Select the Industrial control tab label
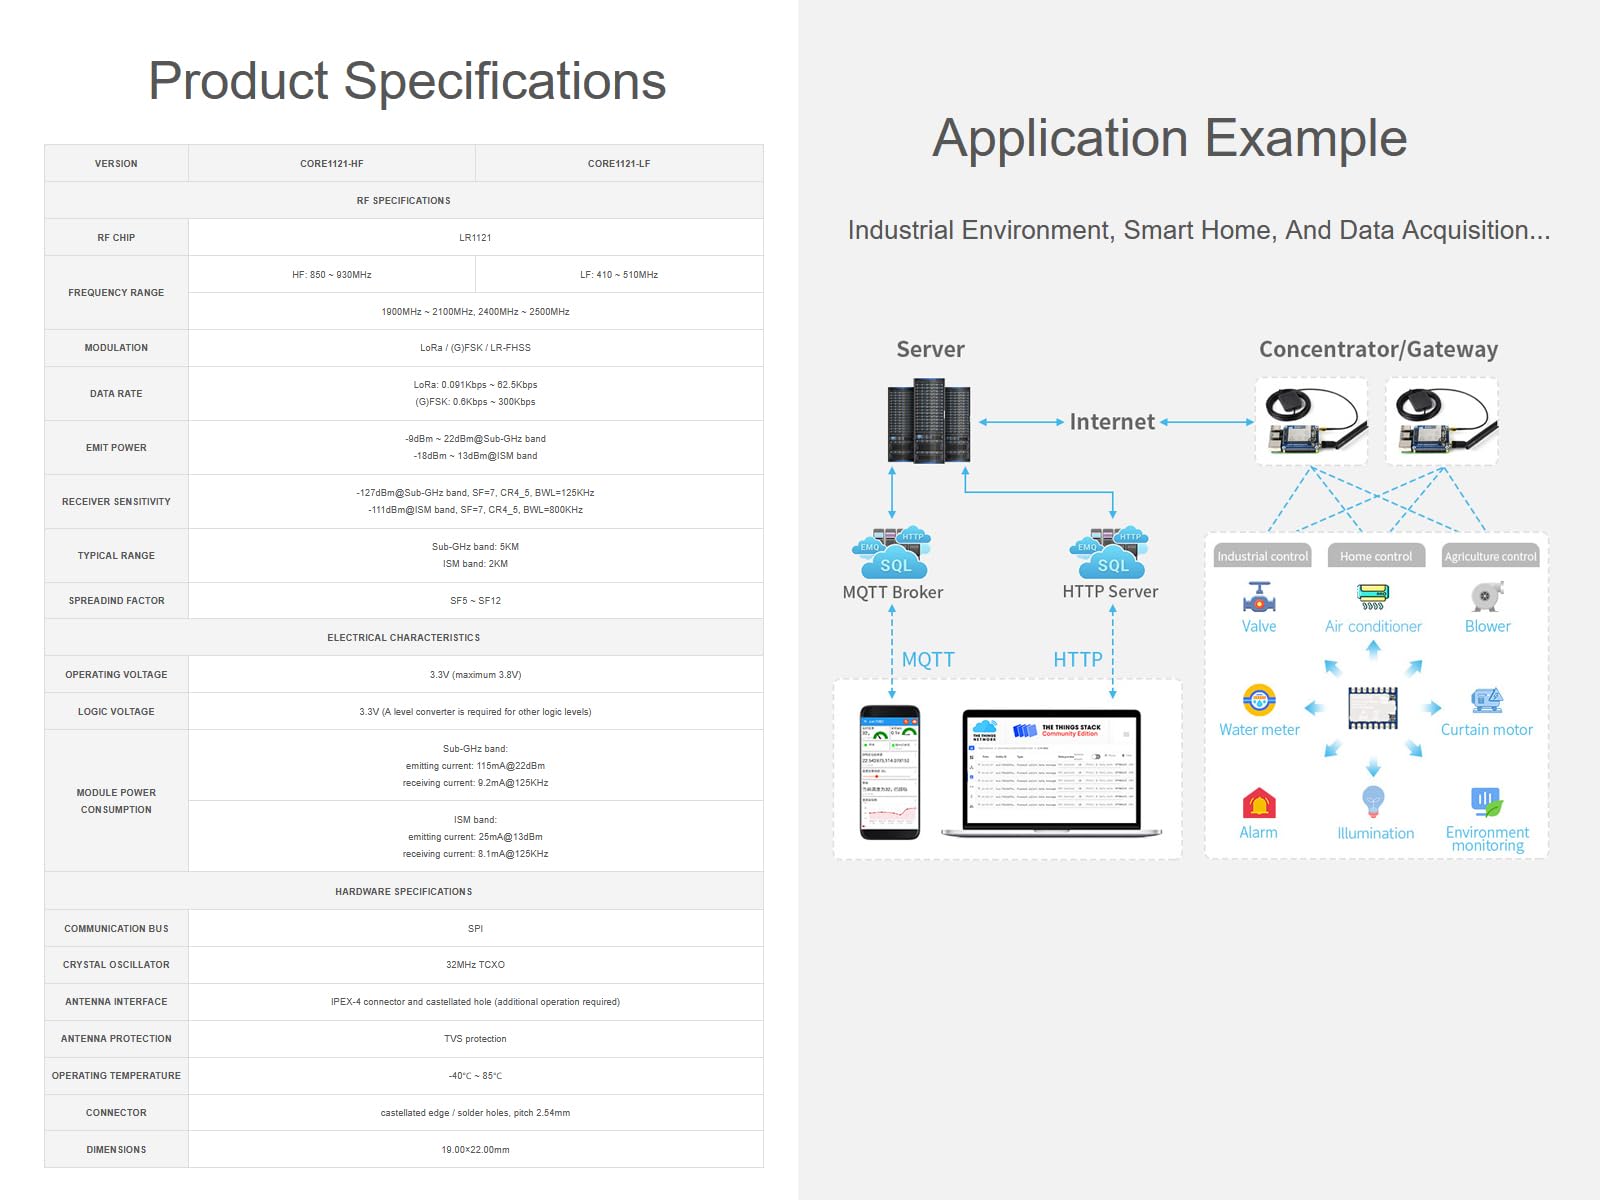Viewport: 1600px width, 1200px height. (1262, 556)
